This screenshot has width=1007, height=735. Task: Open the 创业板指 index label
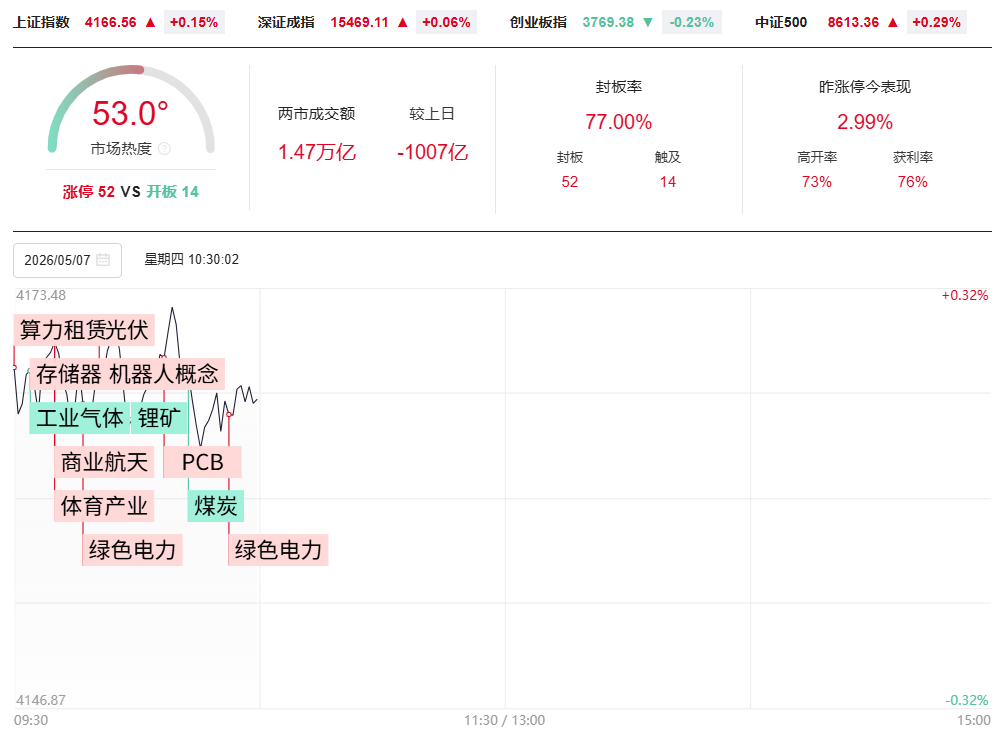538,22
